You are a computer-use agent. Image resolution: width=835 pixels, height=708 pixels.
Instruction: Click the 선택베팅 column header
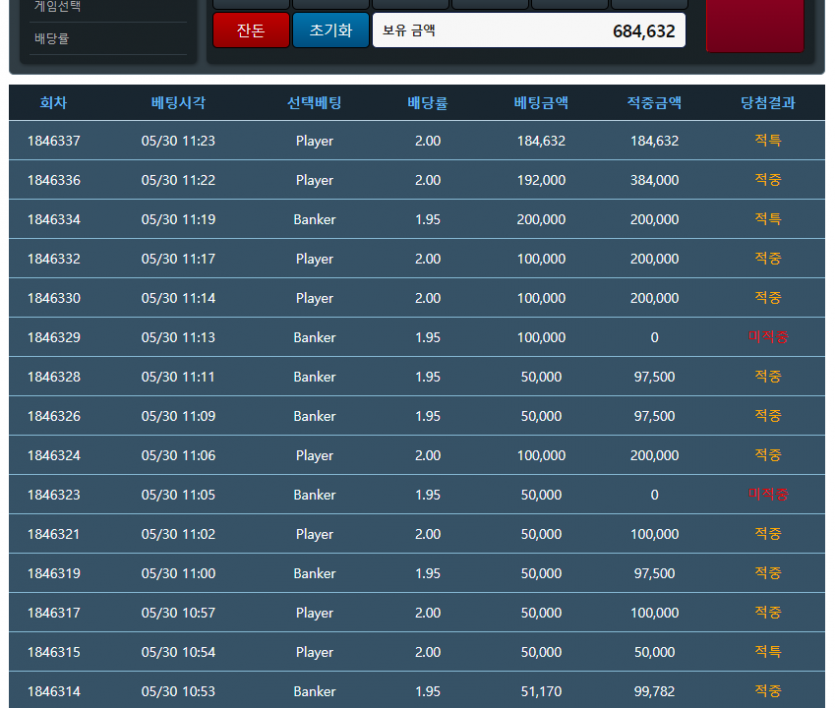click(314, 102)
